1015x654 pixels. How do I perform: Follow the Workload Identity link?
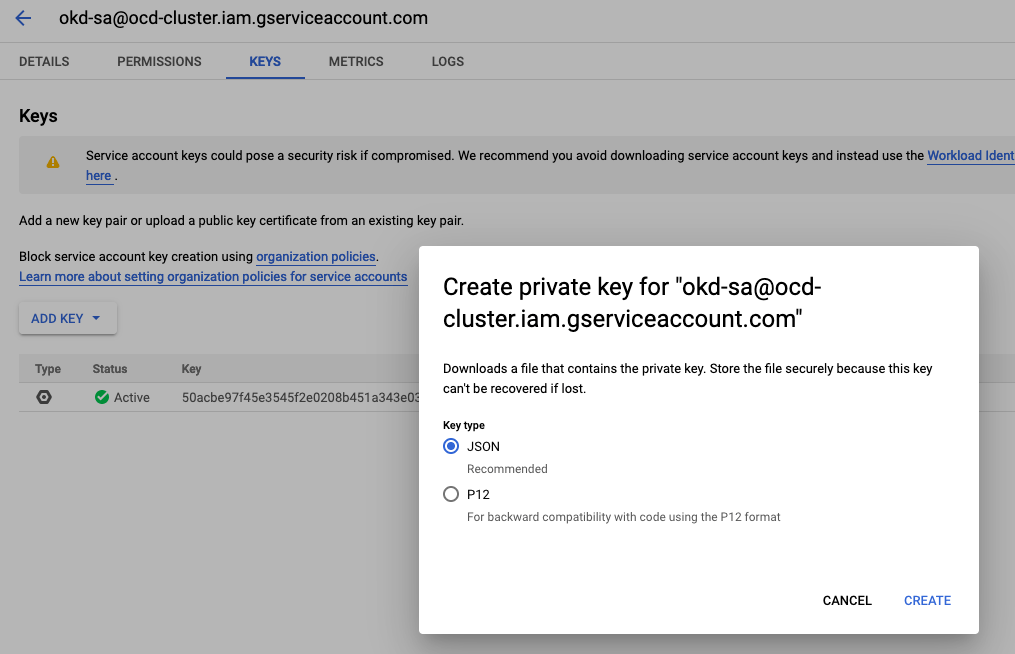[x=971, y=155]
